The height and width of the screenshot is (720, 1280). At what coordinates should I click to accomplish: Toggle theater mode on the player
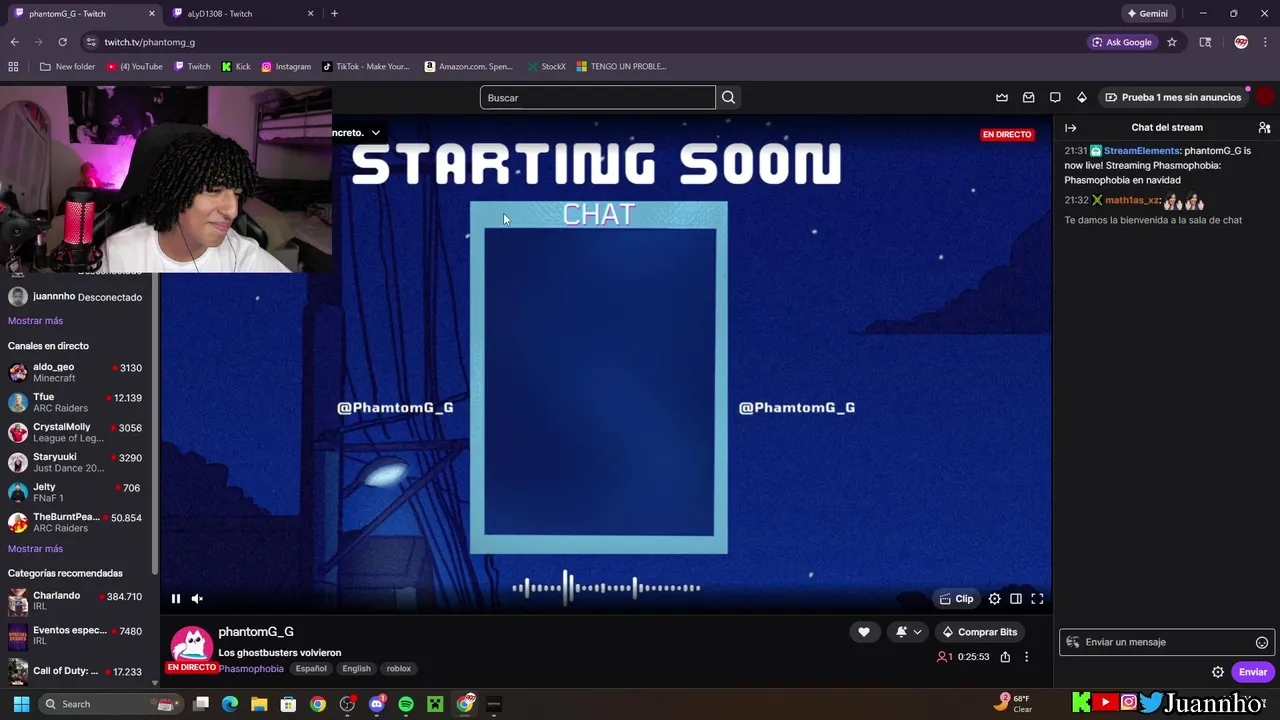1016,599
